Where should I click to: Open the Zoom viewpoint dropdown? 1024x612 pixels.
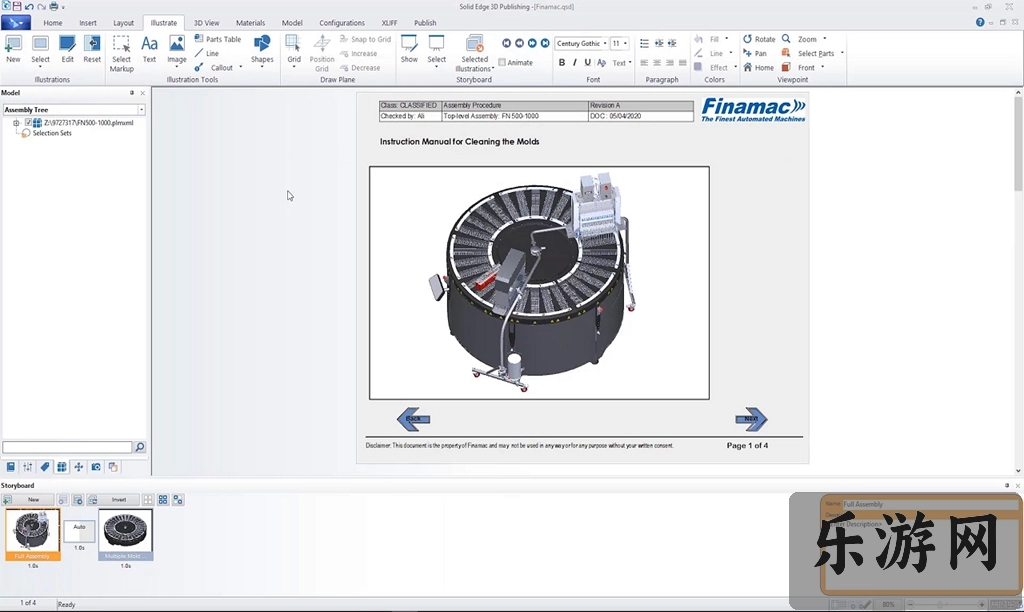tap(825, 39)
